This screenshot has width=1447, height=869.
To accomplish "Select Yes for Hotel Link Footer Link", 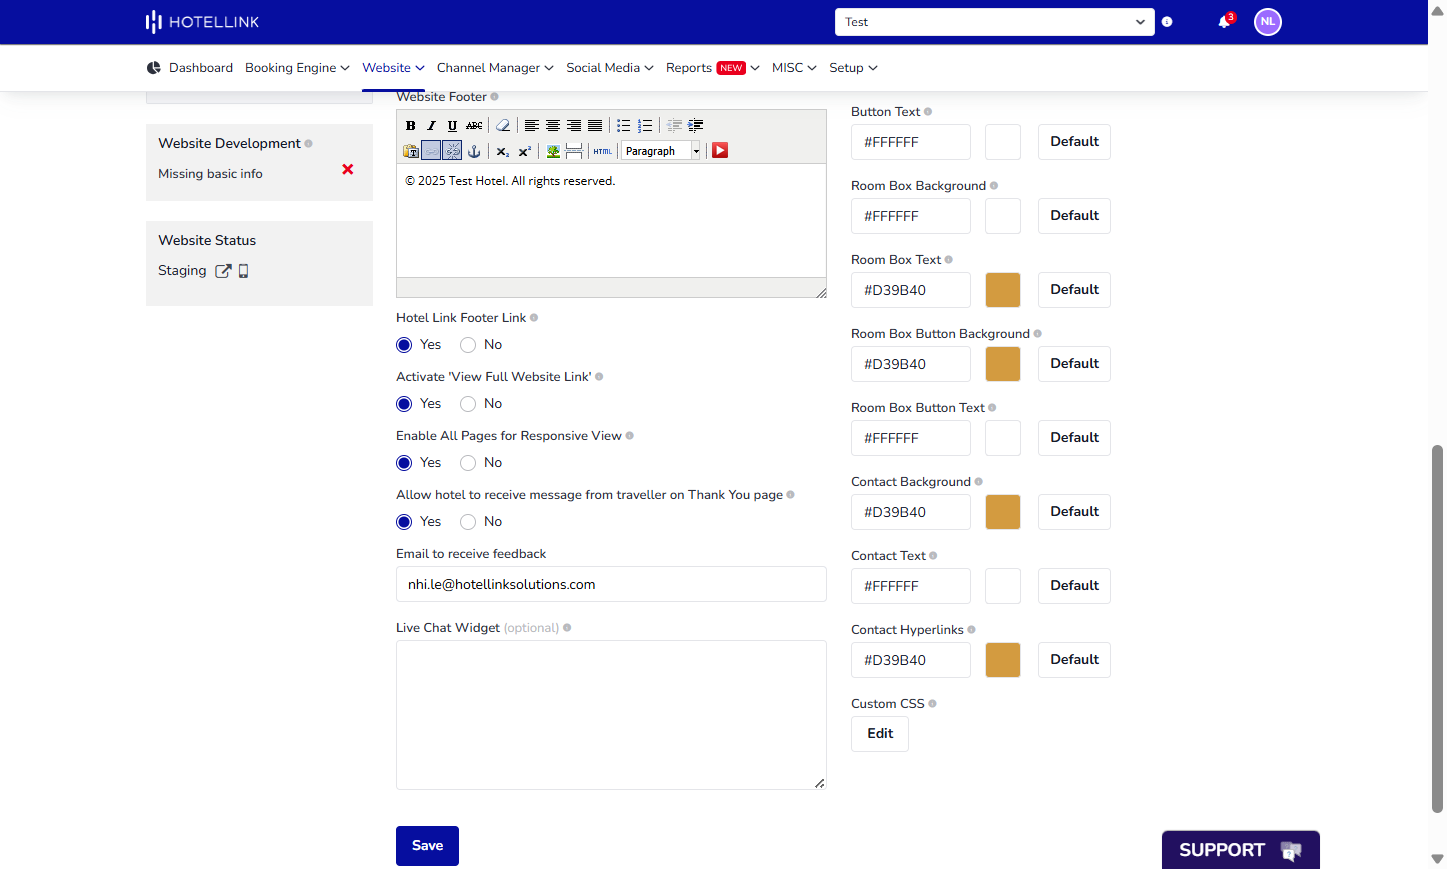I will pos(404,345).
